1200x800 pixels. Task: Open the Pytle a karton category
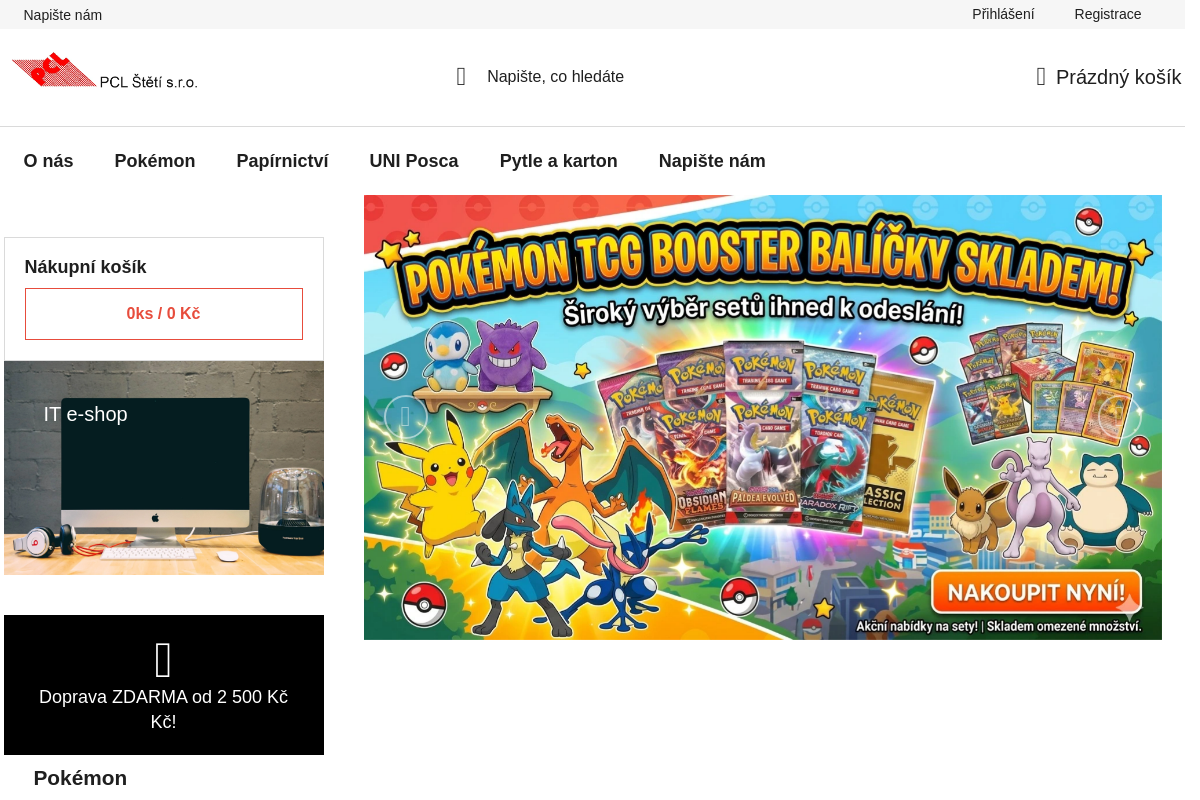click(559, 161)
